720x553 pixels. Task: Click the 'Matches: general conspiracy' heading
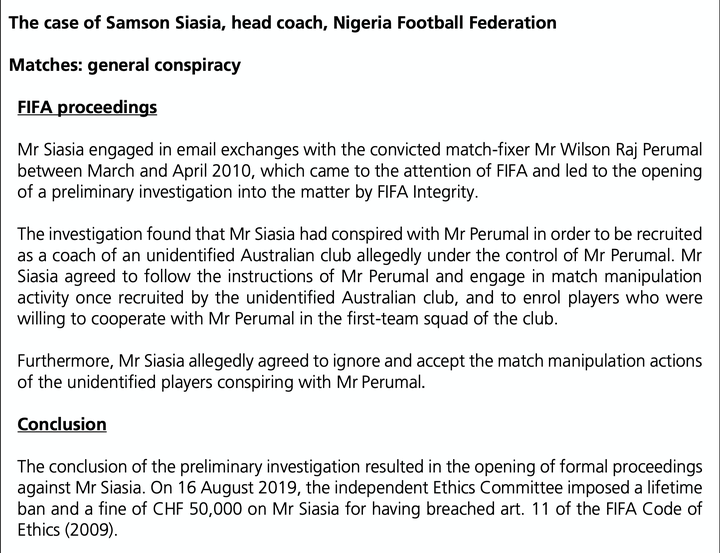coord(124,65)
